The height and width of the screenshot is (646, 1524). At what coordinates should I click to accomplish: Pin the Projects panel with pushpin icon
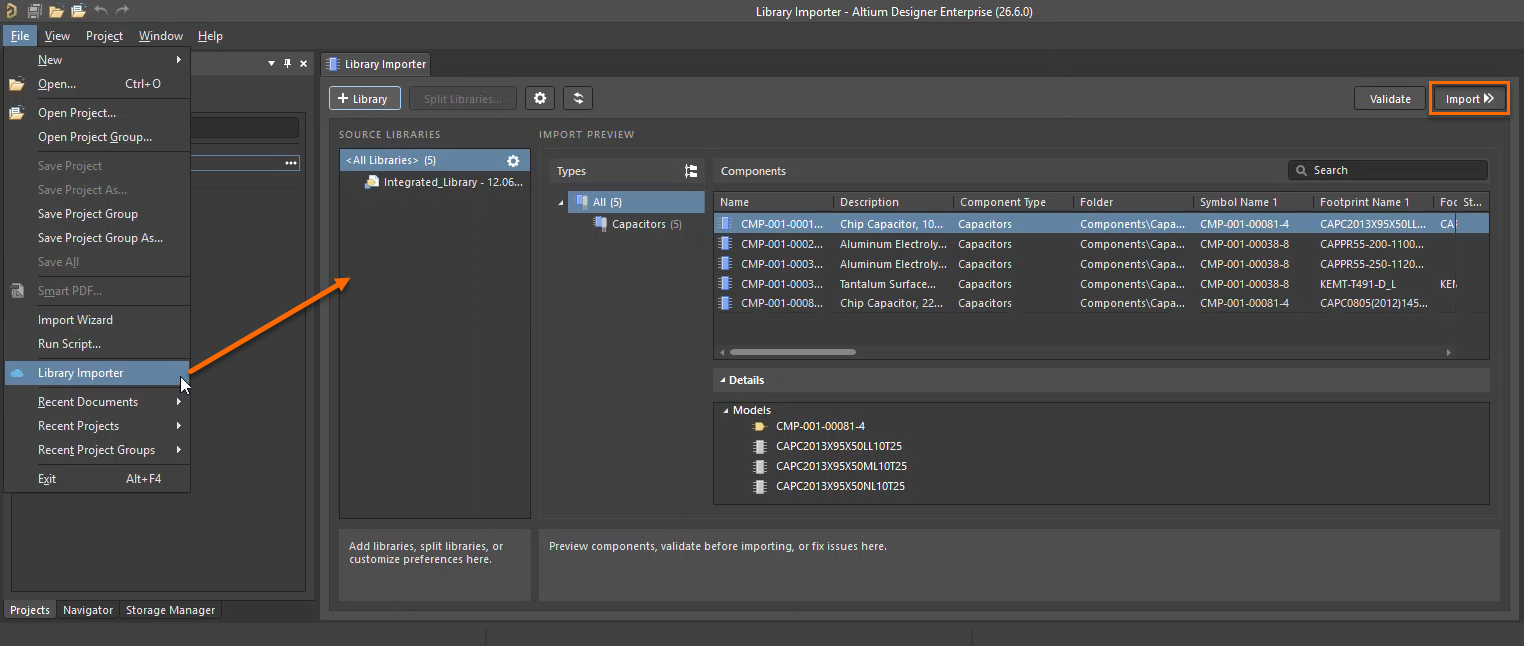pyautogui.click(x=288, y=63)
